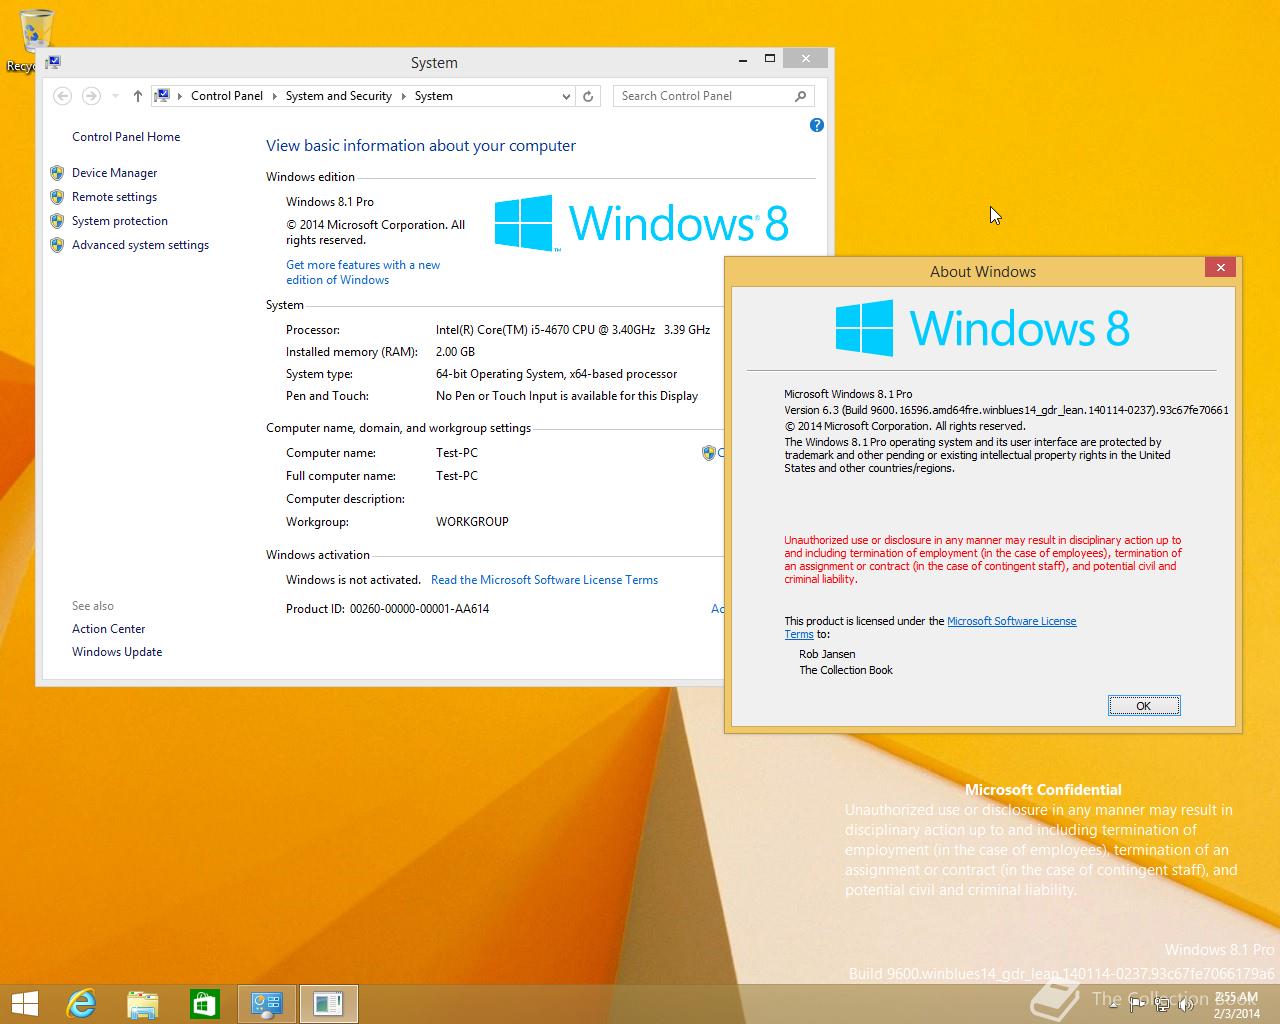1280x1024 pixels.
Task: Open Windows Store from taskbar
Action: tap(204, 1004)
